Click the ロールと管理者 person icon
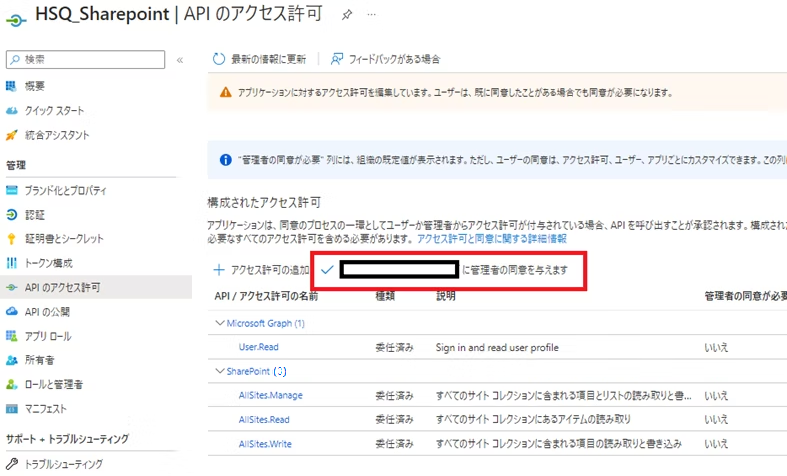 pyautogui.click(x=12, y=385)
